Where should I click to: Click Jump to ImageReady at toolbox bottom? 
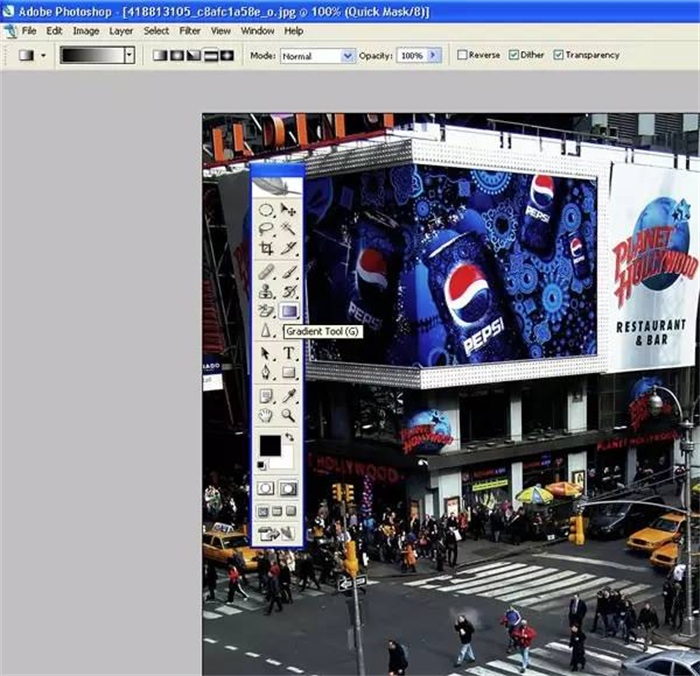[x=275, y=533]
